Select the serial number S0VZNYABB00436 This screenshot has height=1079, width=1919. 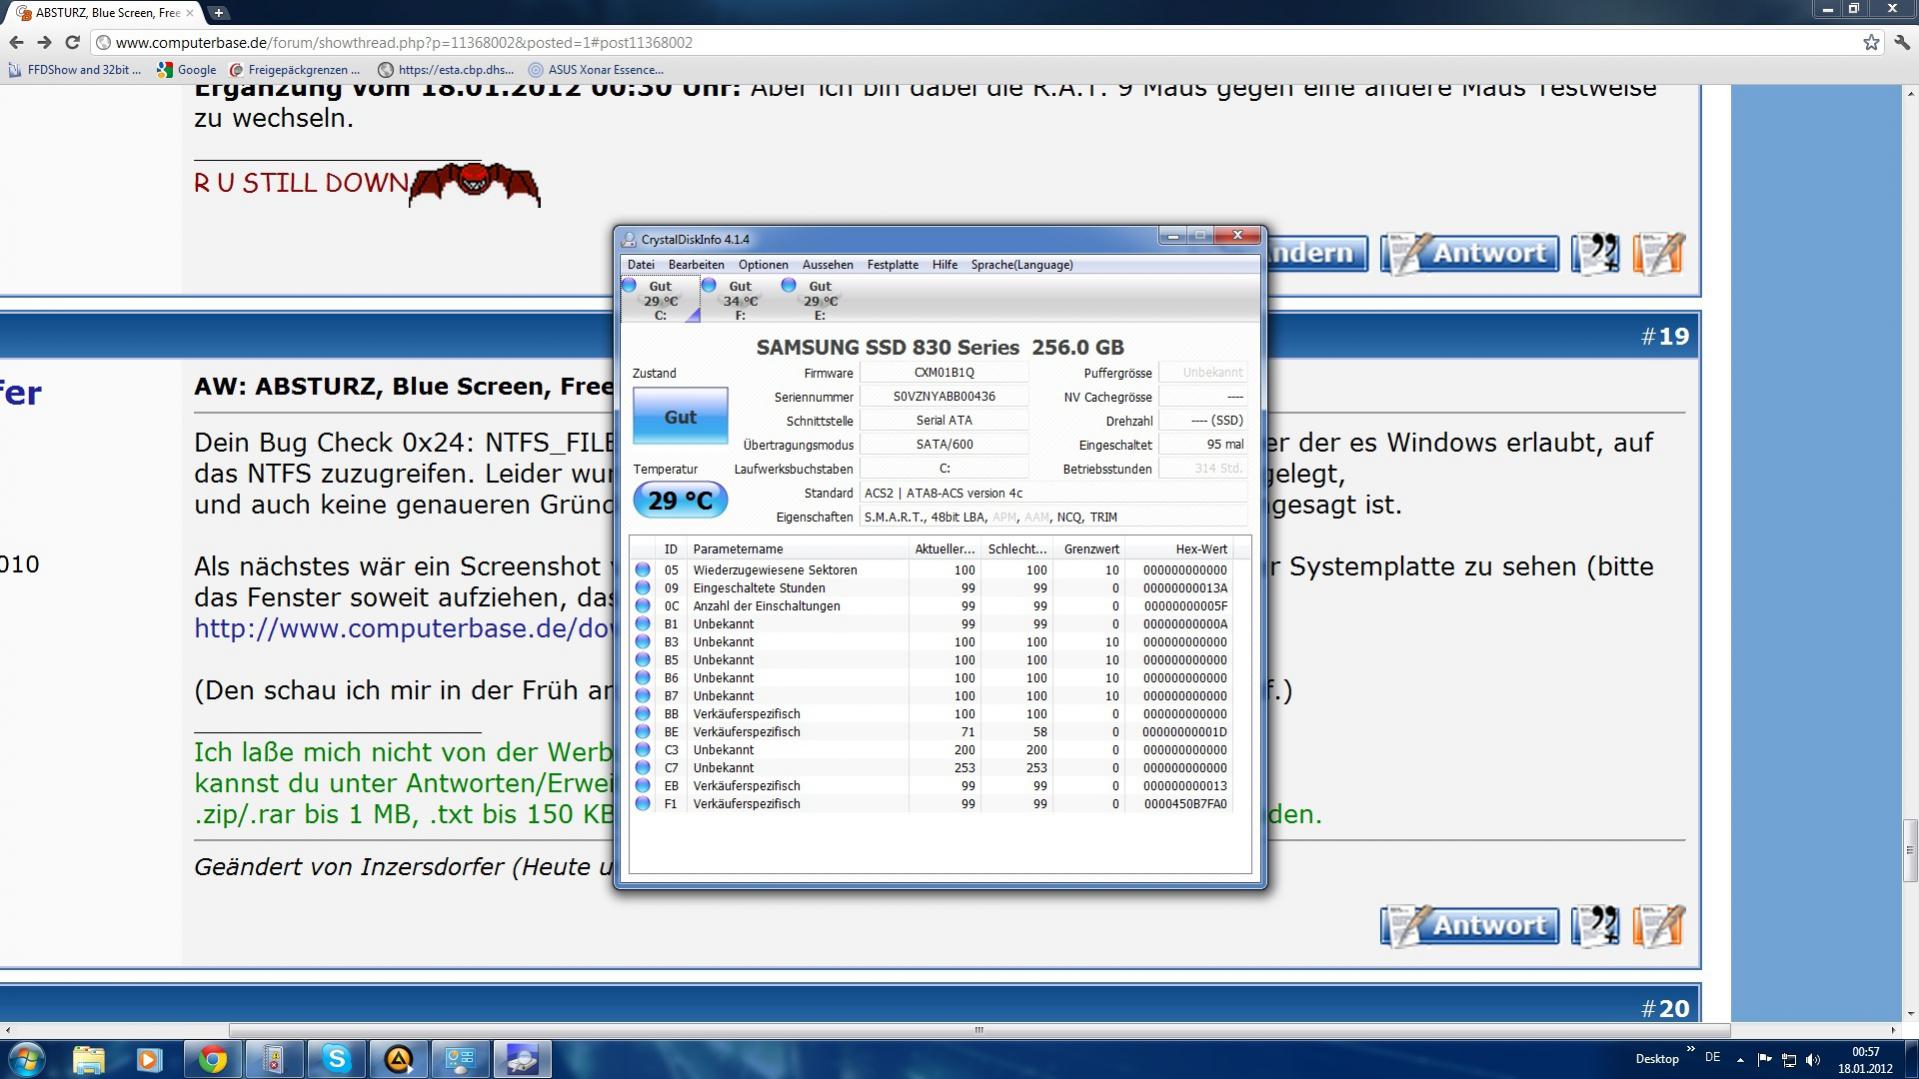[x=944, y=397]
